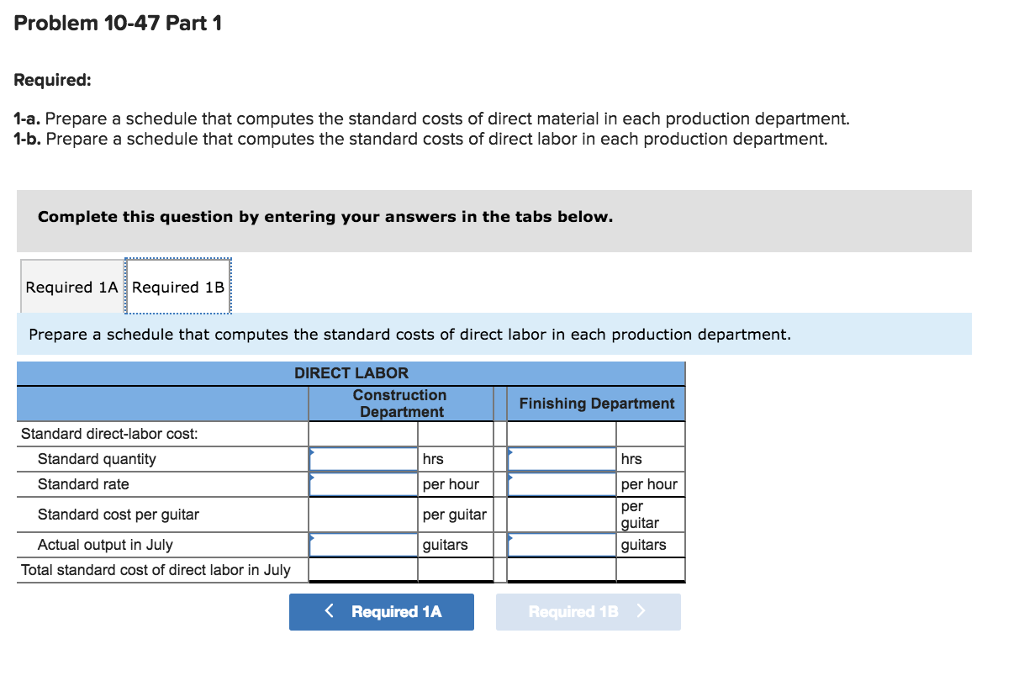Select the Standard cost per guitar cell under Construction
The width and height of the screenshot is (1024, 681).
362,514
